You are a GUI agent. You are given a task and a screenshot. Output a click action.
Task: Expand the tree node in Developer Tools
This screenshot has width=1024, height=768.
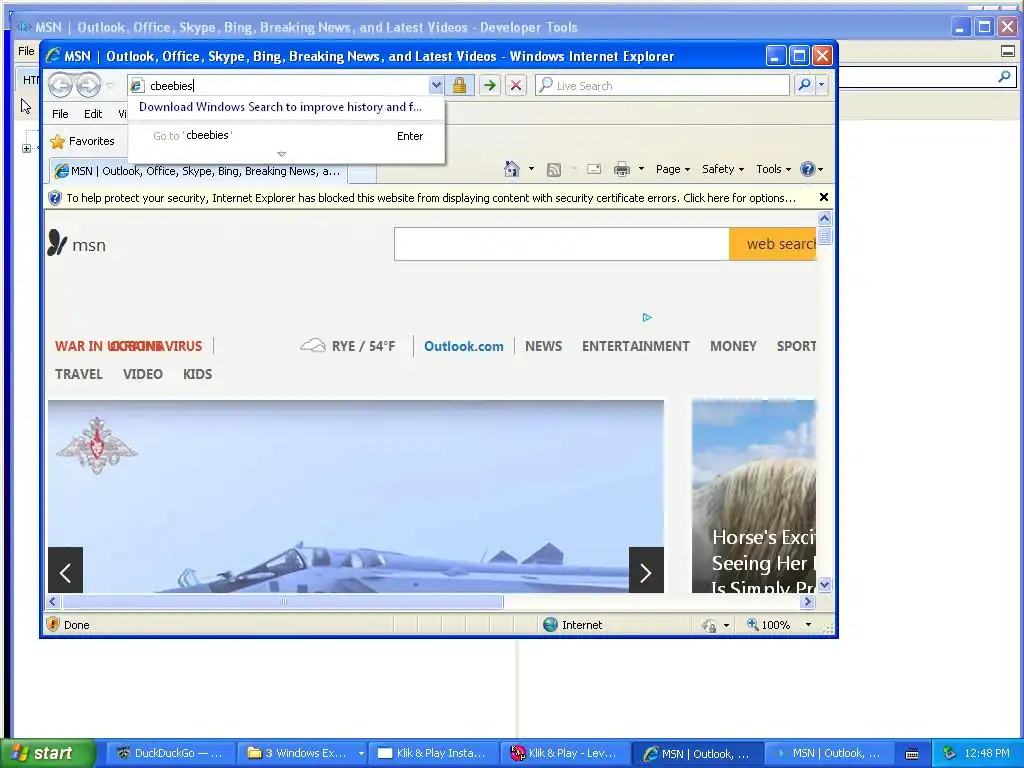26,148
